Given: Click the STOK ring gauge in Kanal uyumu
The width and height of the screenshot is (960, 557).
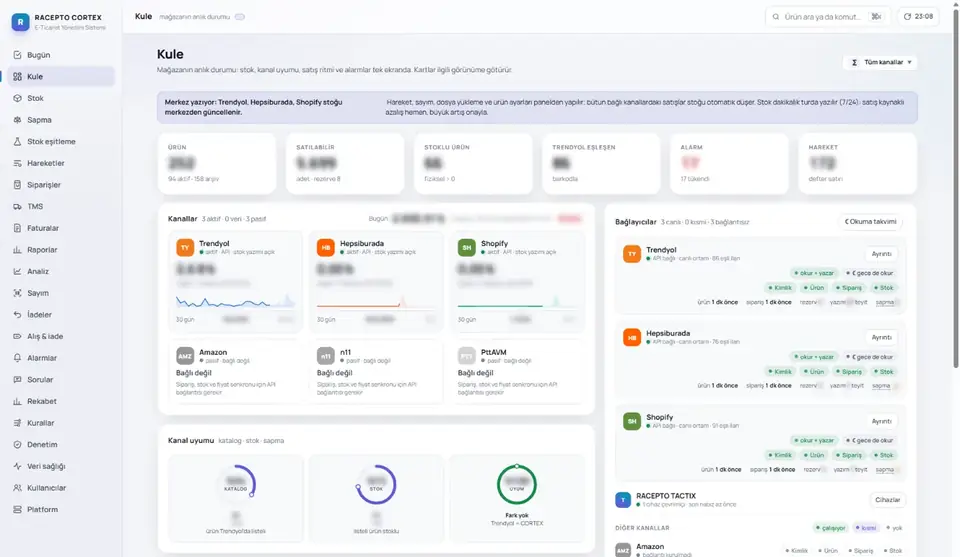Looking at the screenshot, I should [376, 484].
